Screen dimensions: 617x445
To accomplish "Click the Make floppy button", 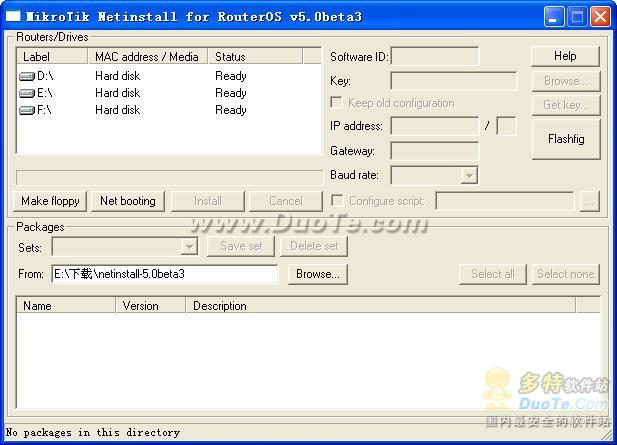I will (50, 201).
